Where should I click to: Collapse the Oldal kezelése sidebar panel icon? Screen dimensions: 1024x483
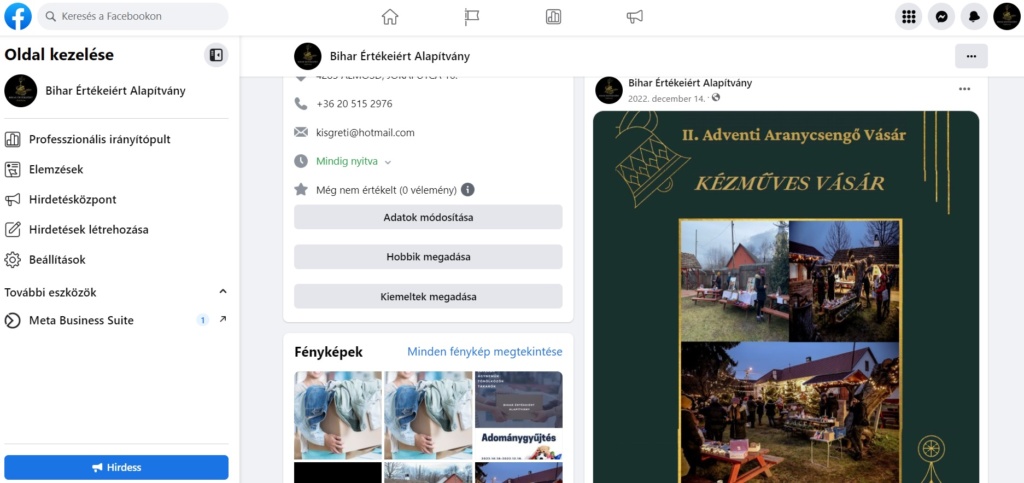coord(216,55)
